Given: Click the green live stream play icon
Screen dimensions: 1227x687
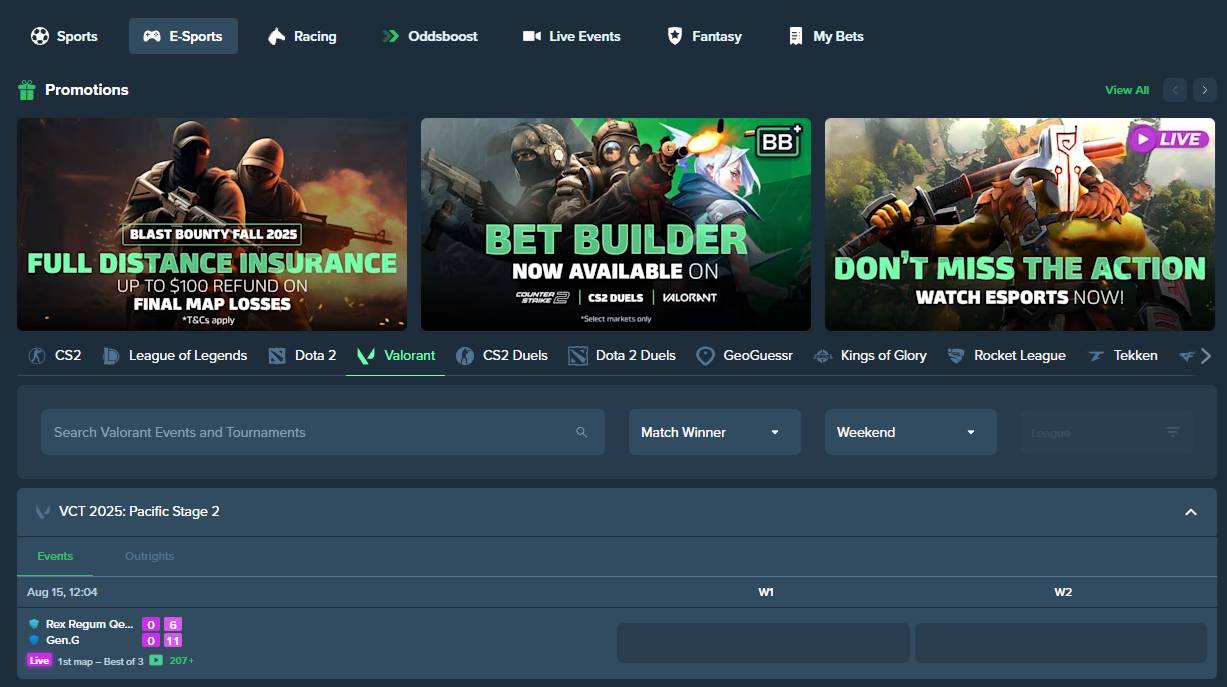Looking at the screenshot, I should tap(156, 661).
